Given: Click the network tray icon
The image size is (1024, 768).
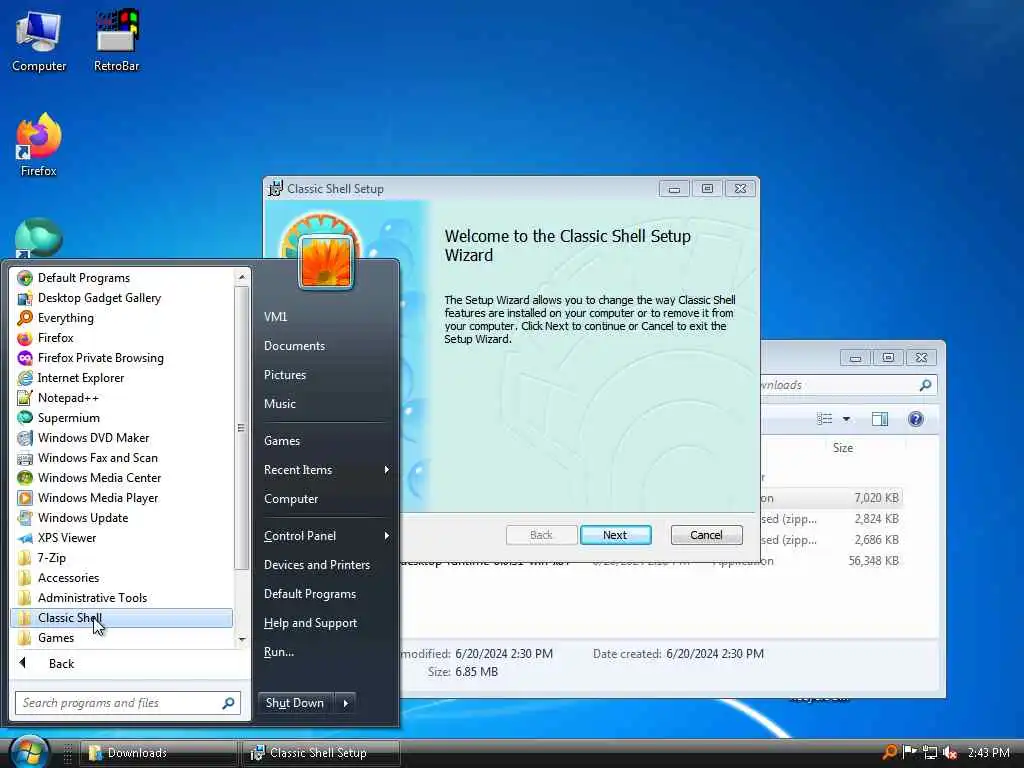Looking at the screenshot, I should pyautogui.click(x=930, y=752).
